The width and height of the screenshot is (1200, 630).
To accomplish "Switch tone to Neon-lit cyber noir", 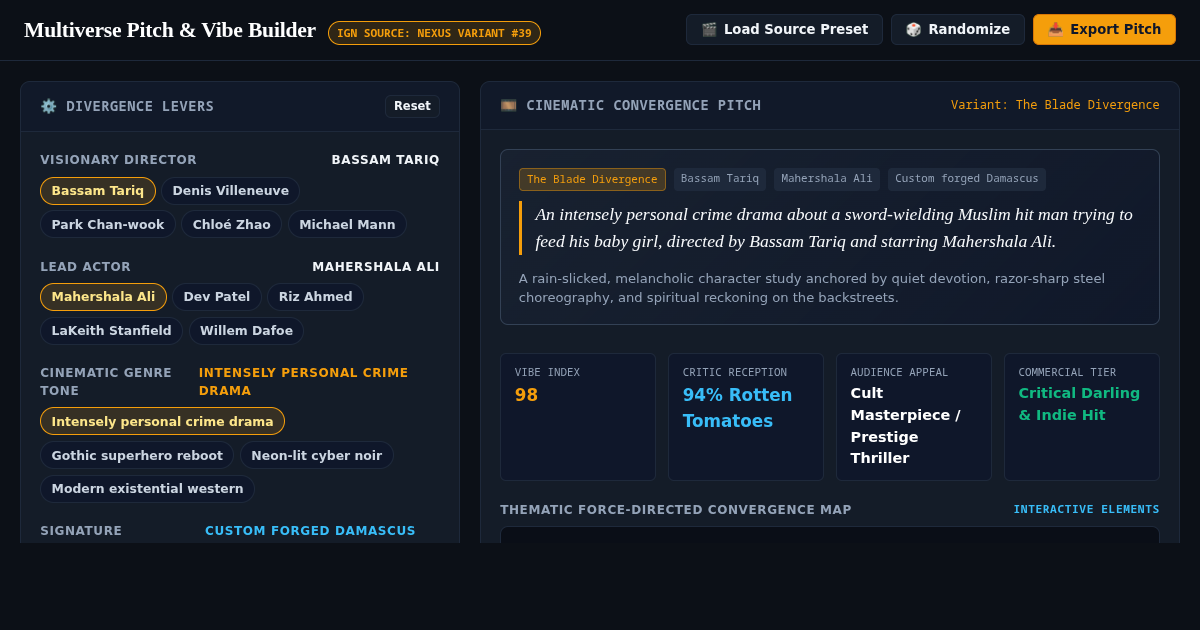I will point(317,455).
